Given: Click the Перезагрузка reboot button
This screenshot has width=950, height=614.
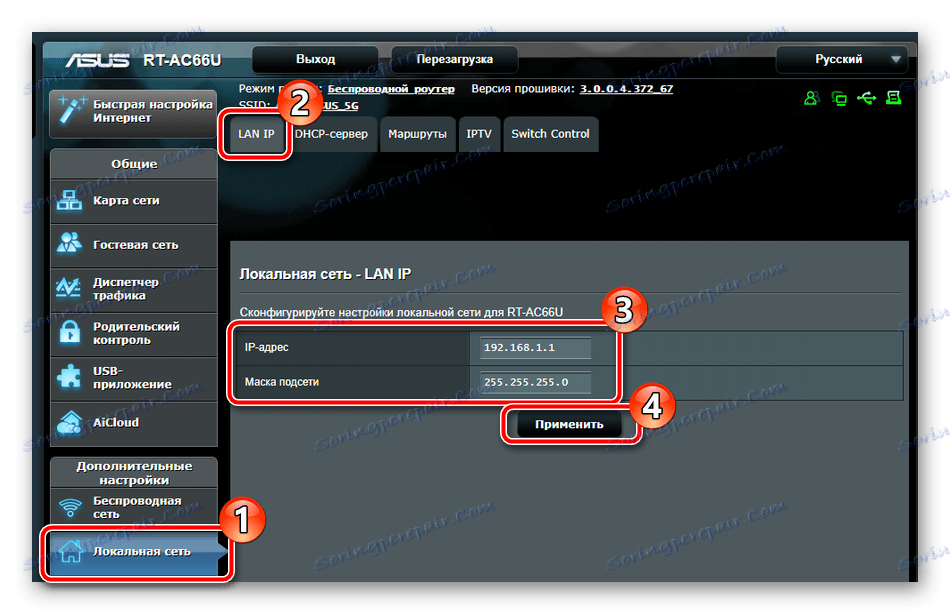Looking at the screenshot, I should tap(454, 59).
